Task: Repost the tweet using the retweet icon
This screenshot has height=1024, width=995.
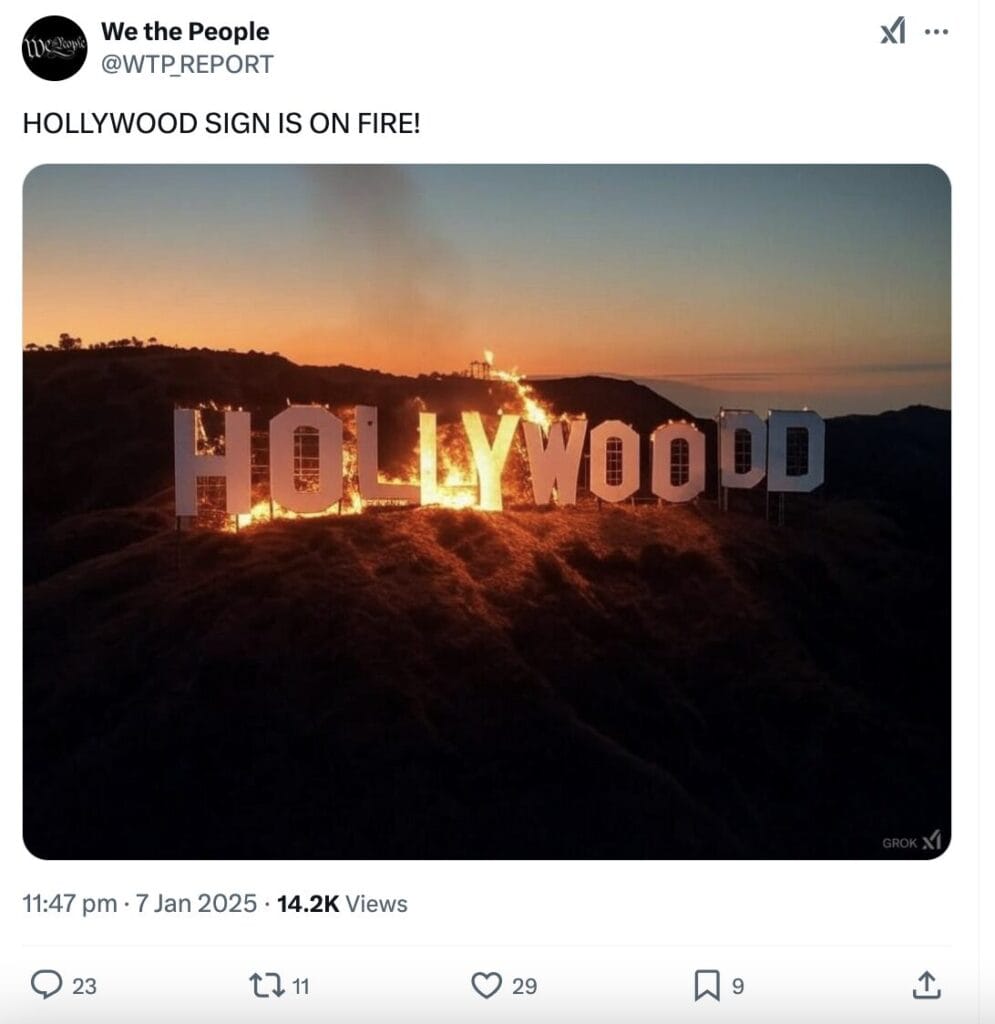Action: (266, 985)
